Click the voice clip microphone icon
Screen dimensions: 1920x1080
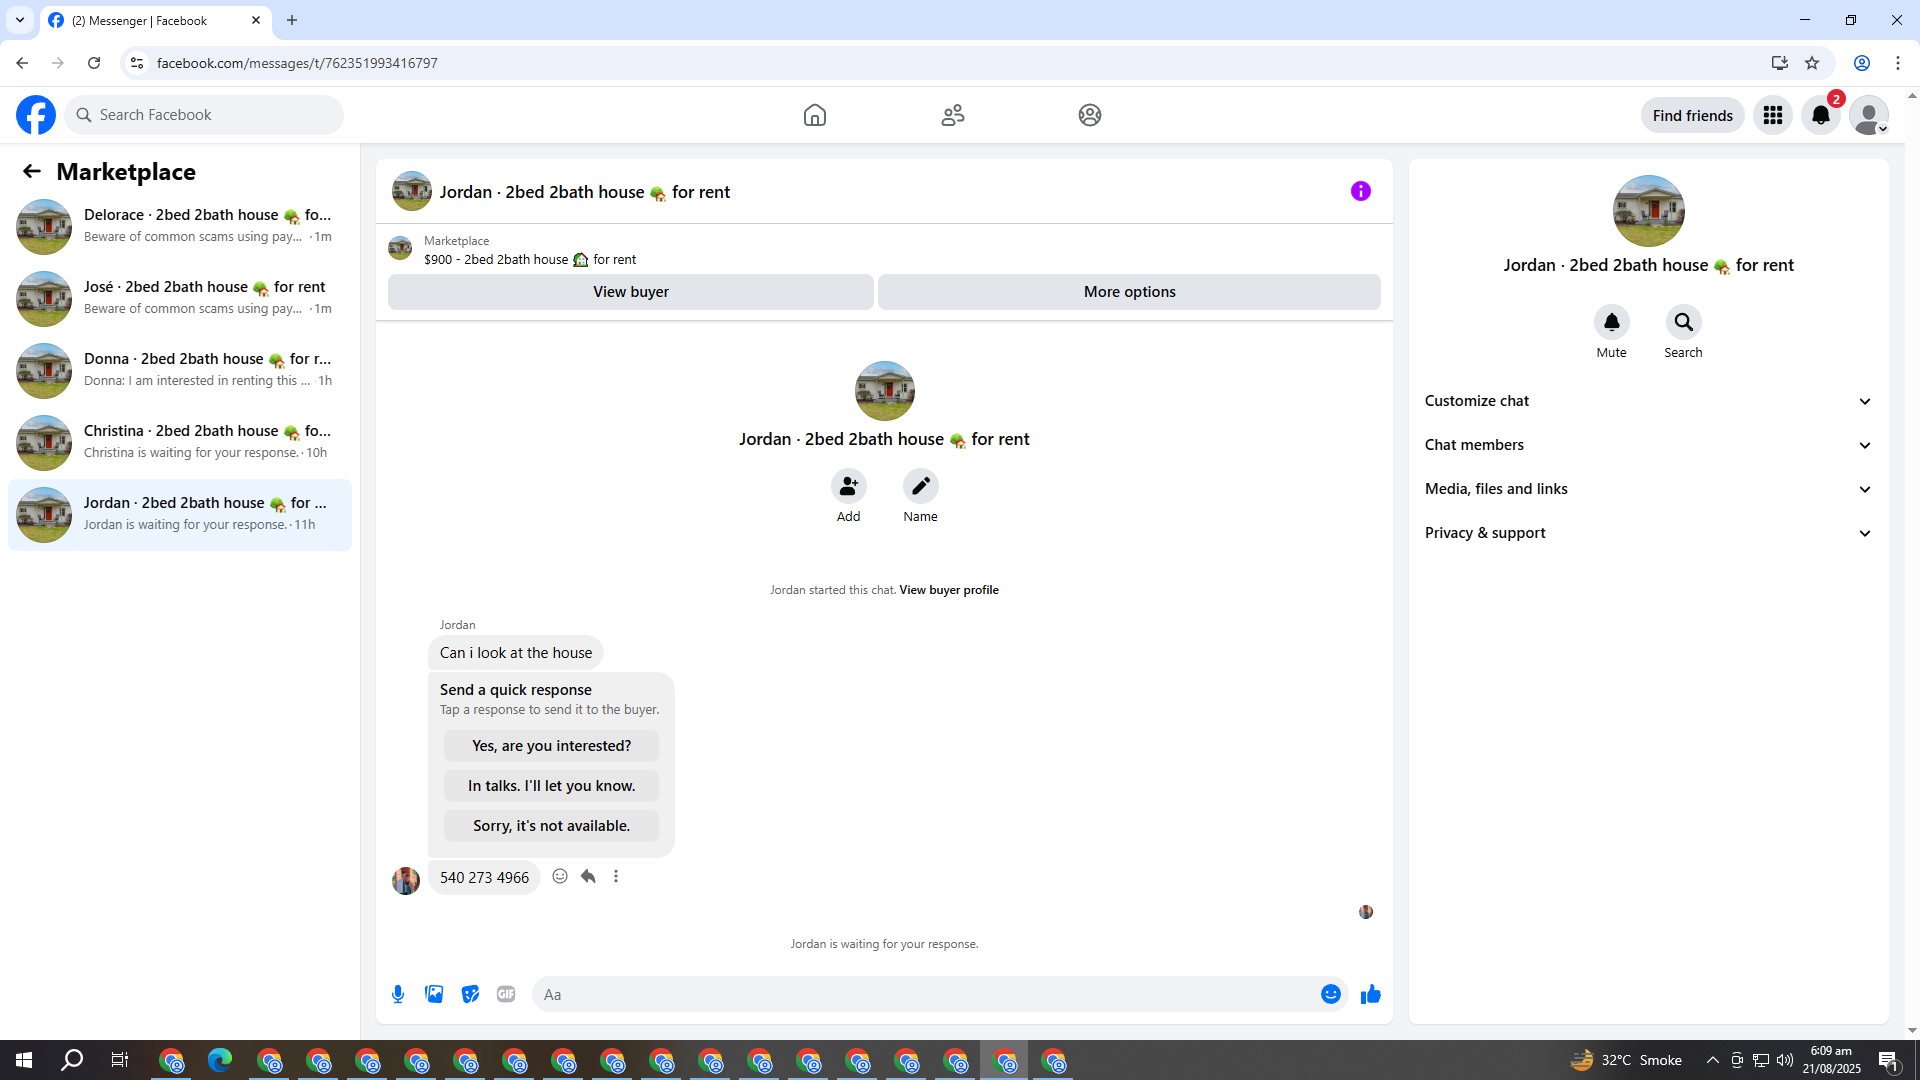398,994
